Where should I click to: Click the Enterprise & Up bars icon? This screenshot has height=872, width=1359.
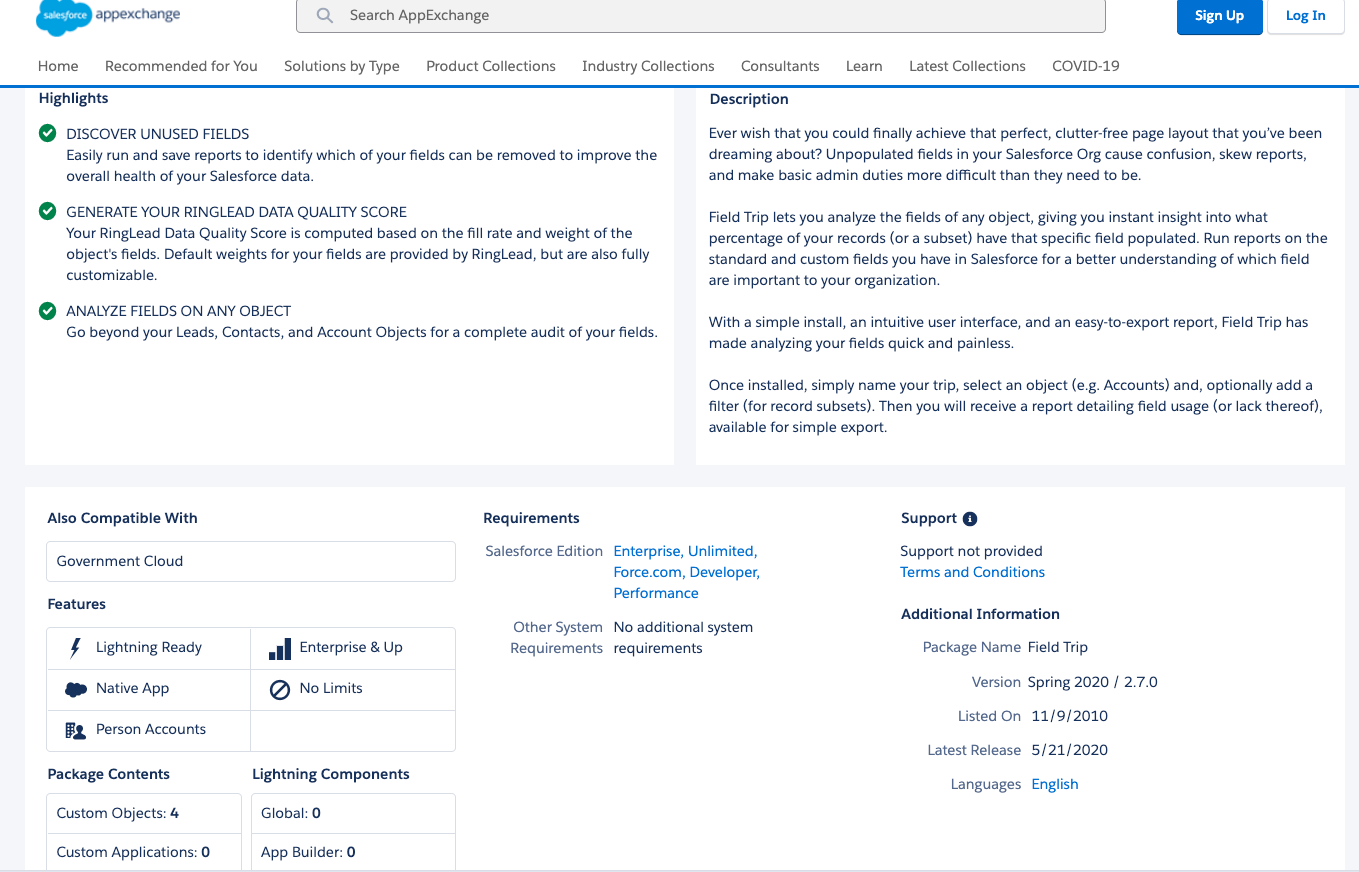pos(280,649)
